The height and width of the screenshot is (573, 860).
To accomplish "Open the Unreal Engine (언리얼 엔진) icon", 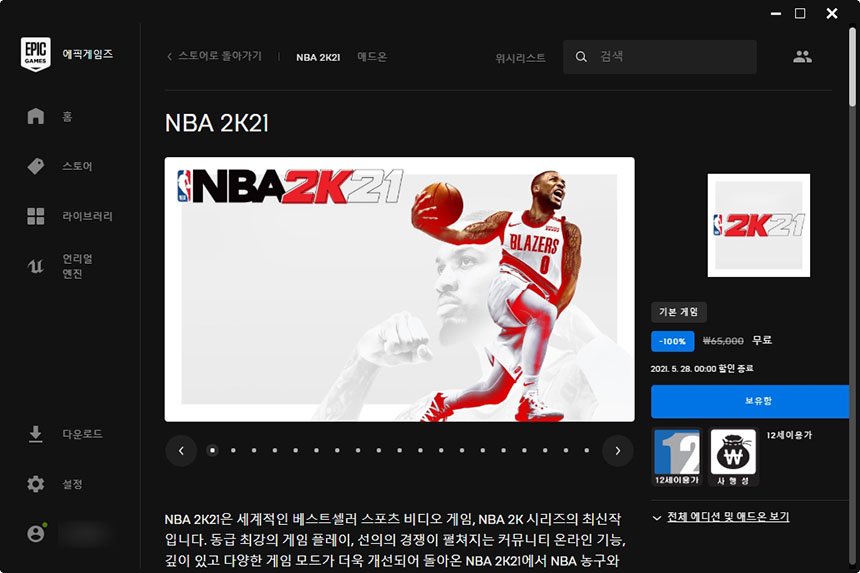I will [36, 266].
